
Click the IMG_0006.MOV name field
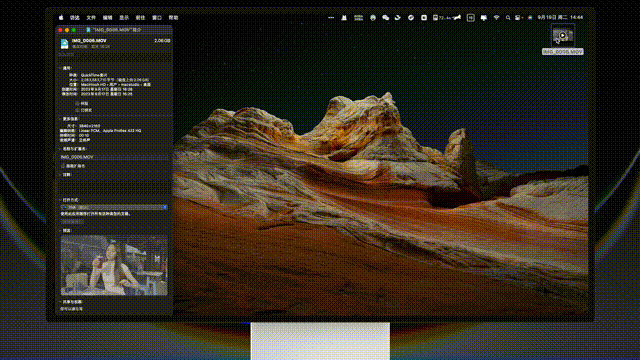[114, 157]
